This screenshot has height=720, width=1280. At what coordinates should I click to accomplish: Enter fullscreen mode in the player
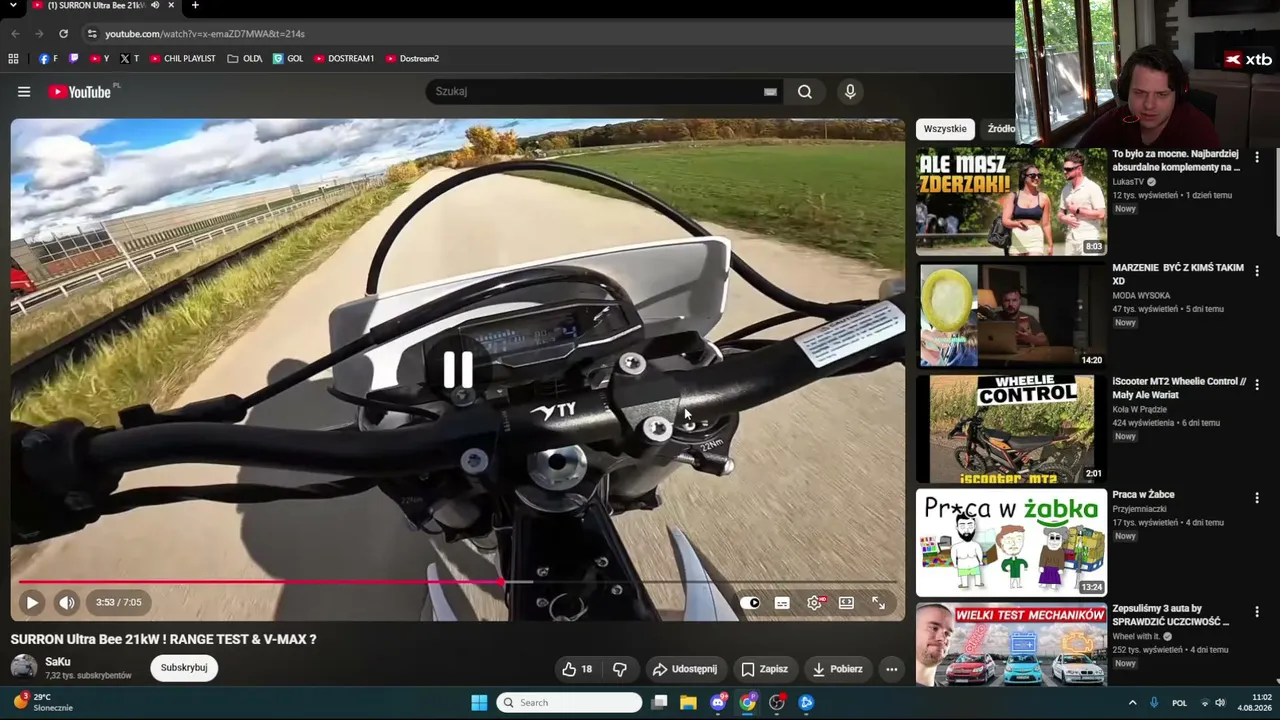pyautogui.click(x=878, y=603)
